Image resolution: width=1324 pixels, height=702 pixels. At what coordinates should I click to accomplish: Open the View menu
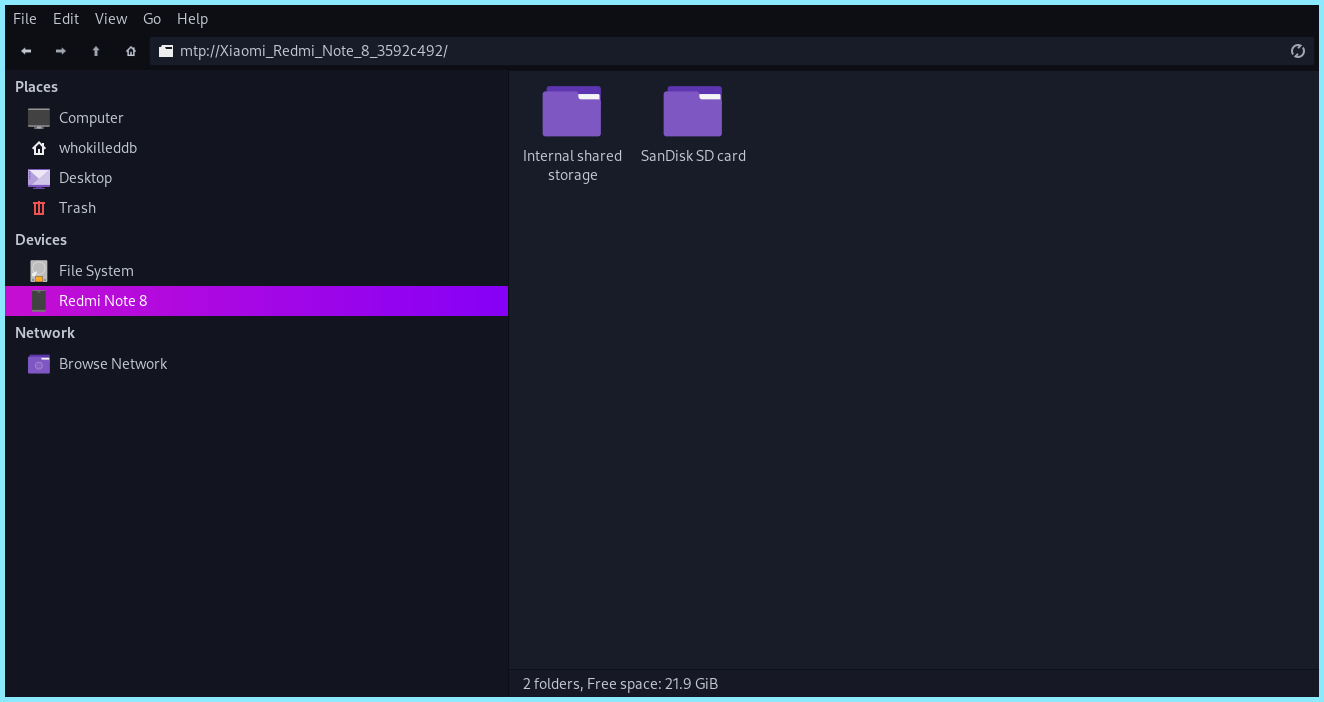click(x=110, y=18)
